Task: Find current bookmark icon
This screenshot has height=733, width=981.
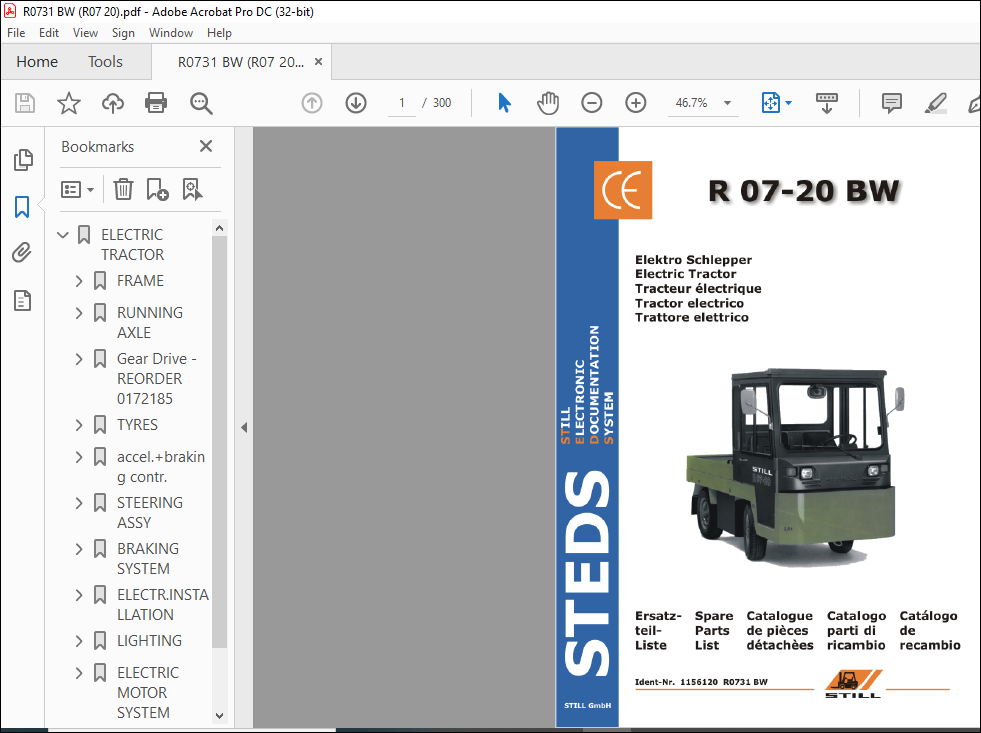Action: [x=192, y=189]
